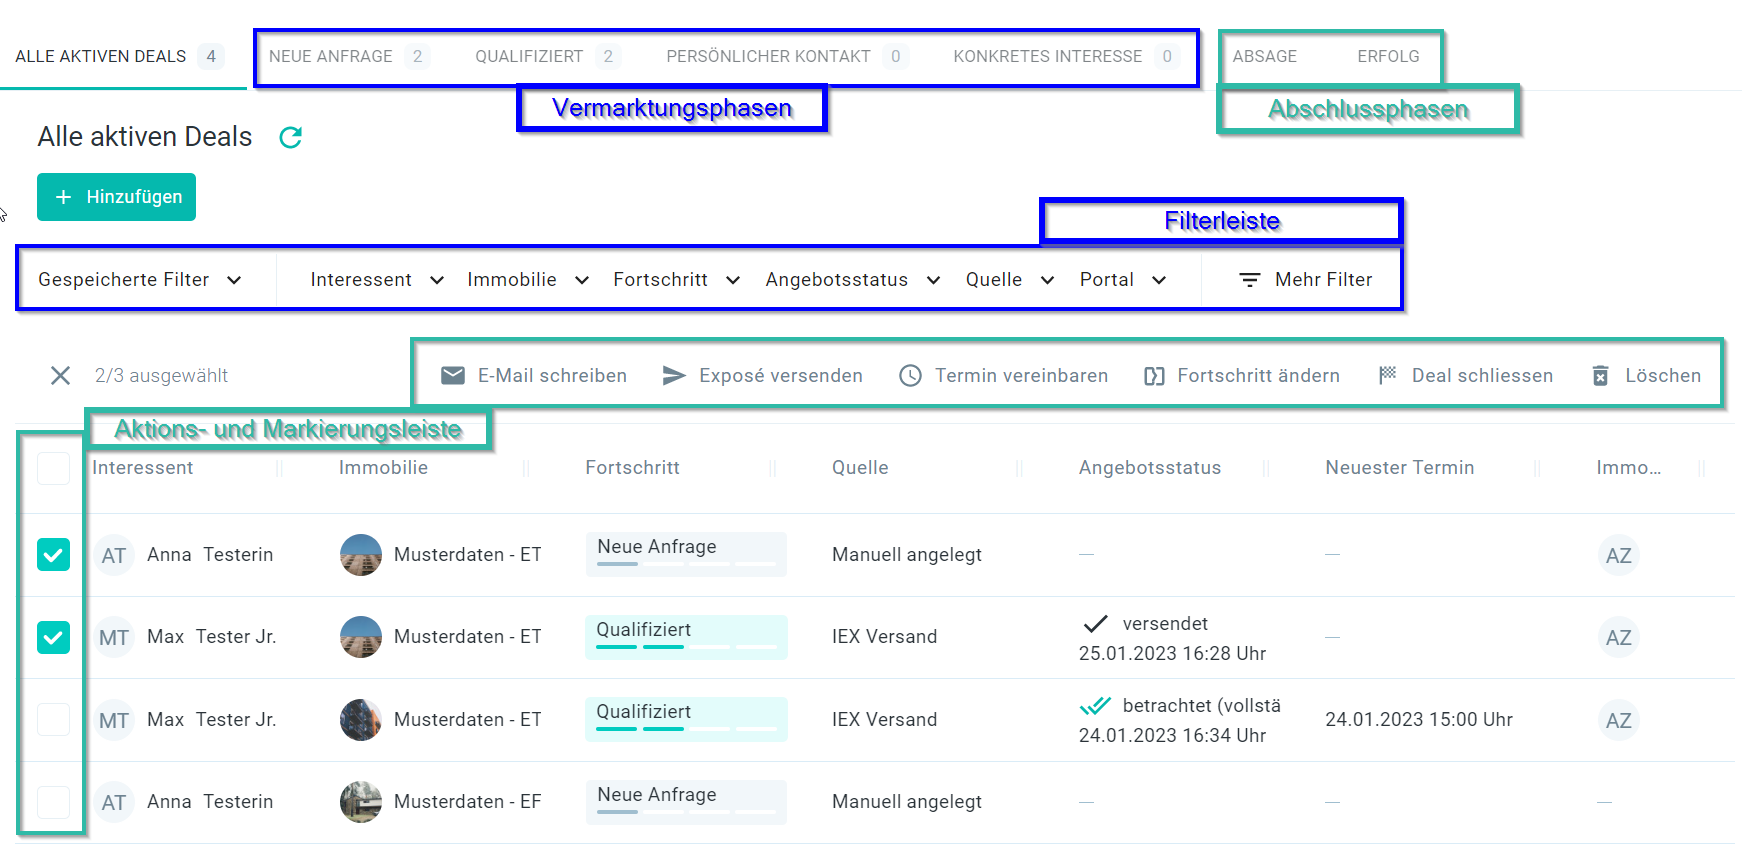Image resolution: width=1742 pixels, height=845 pixels.
Task: Click the paper plane Exposé versenden icon
Action: (674, 376)
